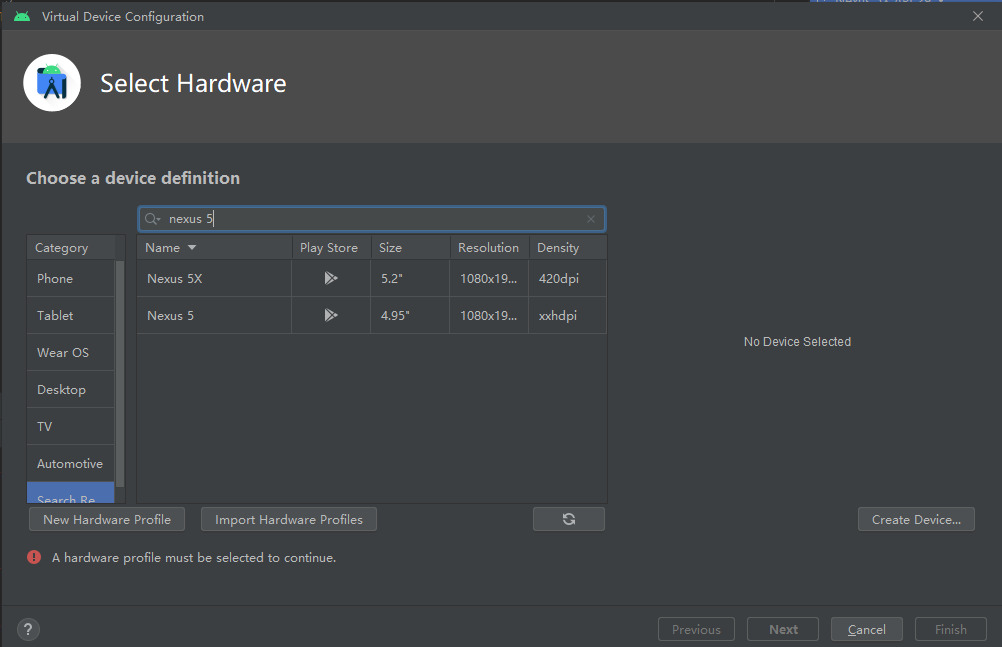1002x647 pixels.
Task: Click the search magnifier icon in the filter field
Action: 152,219
